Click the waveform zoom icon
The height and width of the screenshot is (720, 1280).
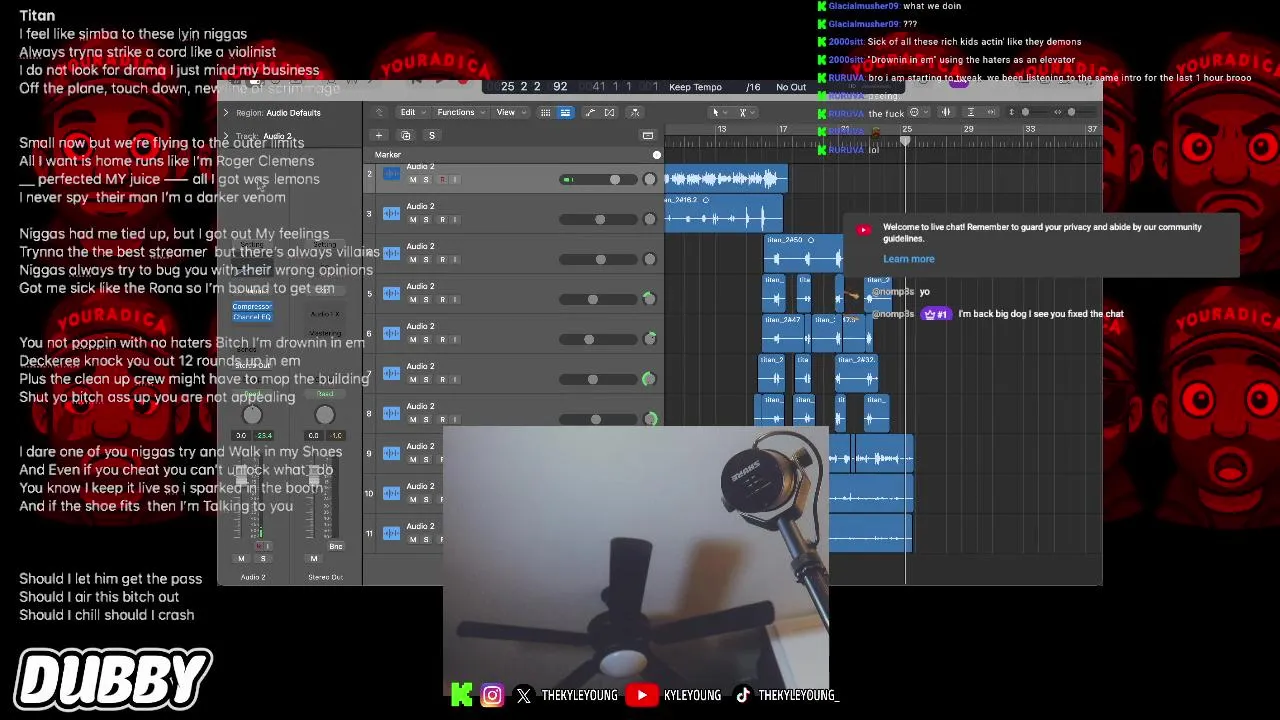click(x=946, y=112)
